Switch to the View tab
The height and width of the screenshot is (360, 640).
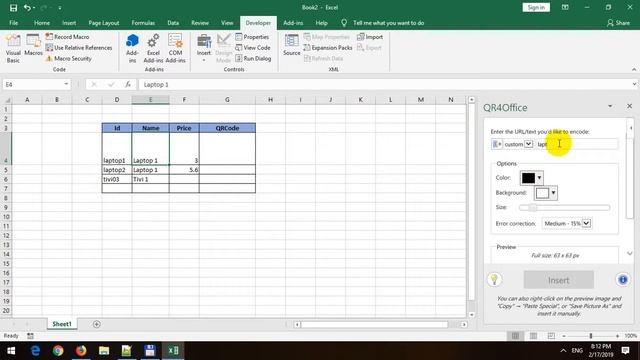coord(227,23)
